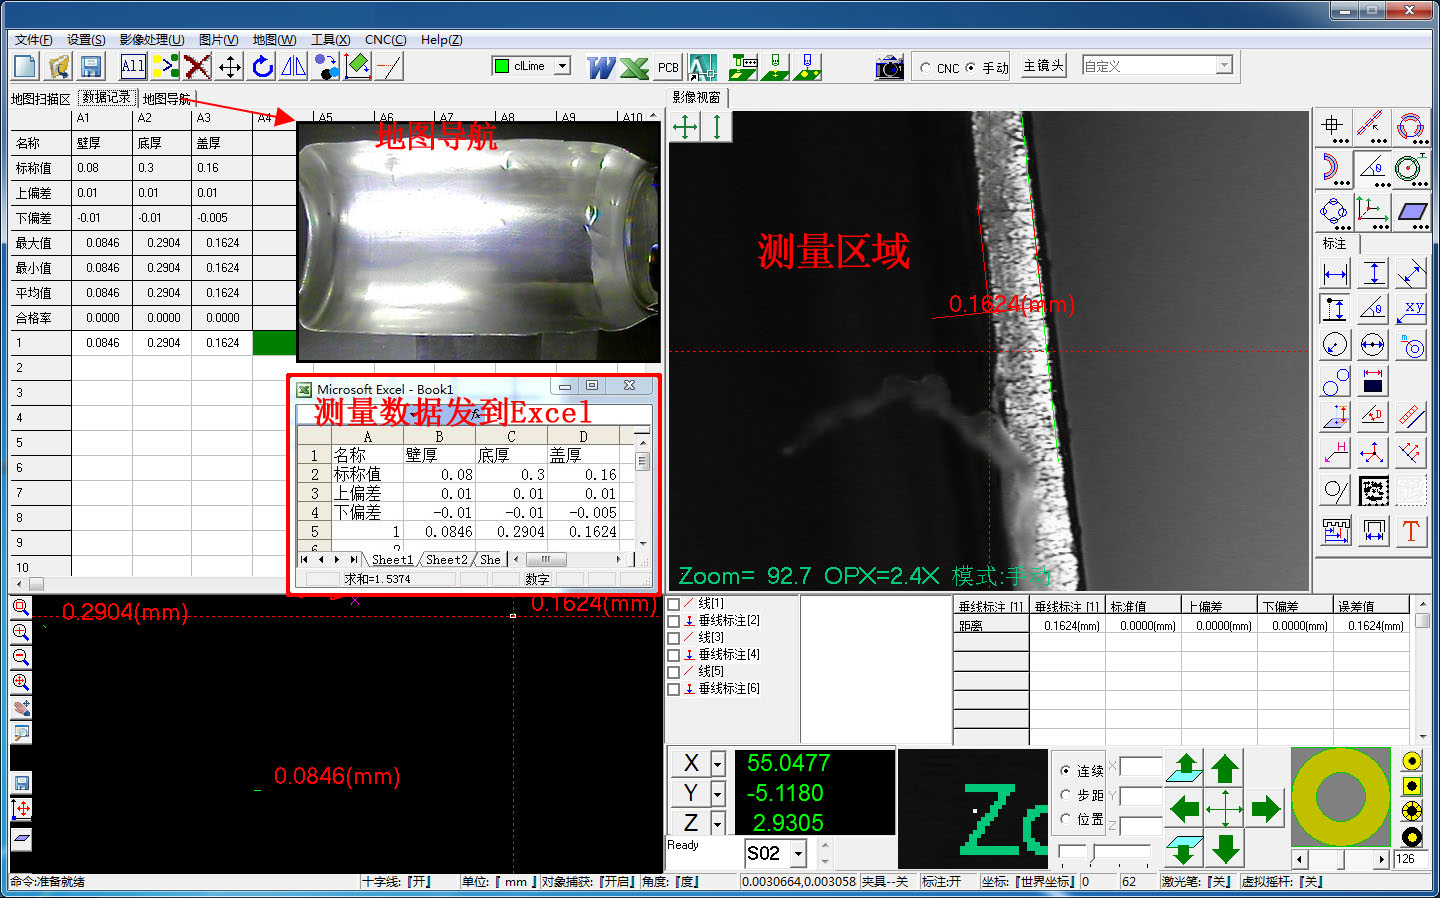
Task: Open the 影像处理(U) menu
Action: point(151,40)
